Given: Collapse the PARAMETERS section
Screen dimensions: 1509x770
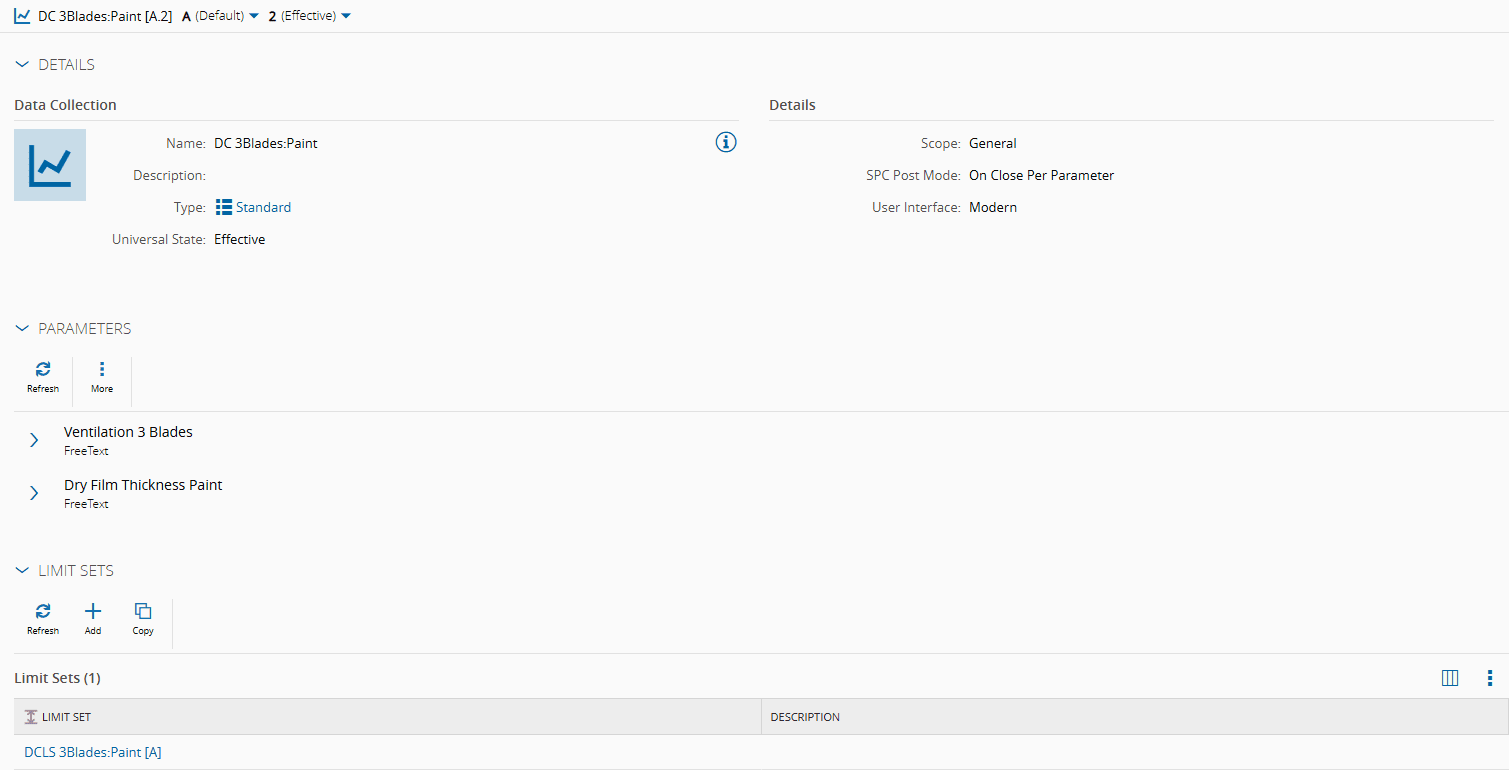Looking at the screenshot, I should pos(22,328).
